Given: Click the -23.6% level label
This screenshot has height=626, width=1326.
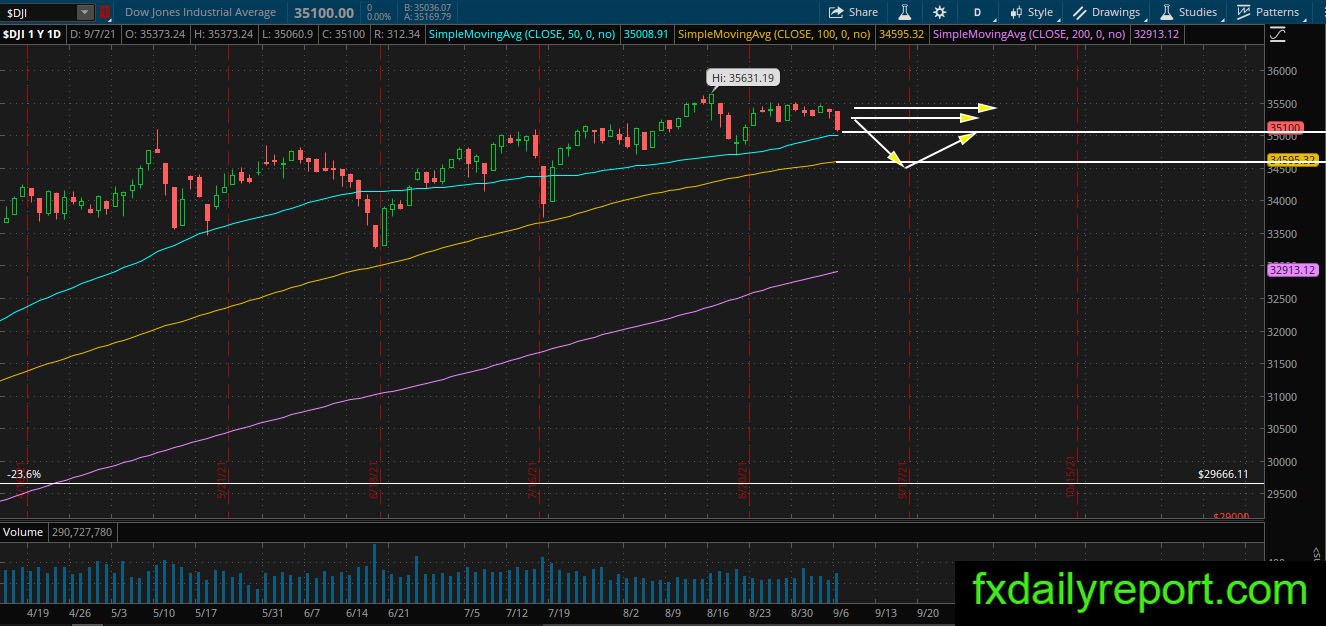Looking at the screenshot, I should (x=23, y=474).
